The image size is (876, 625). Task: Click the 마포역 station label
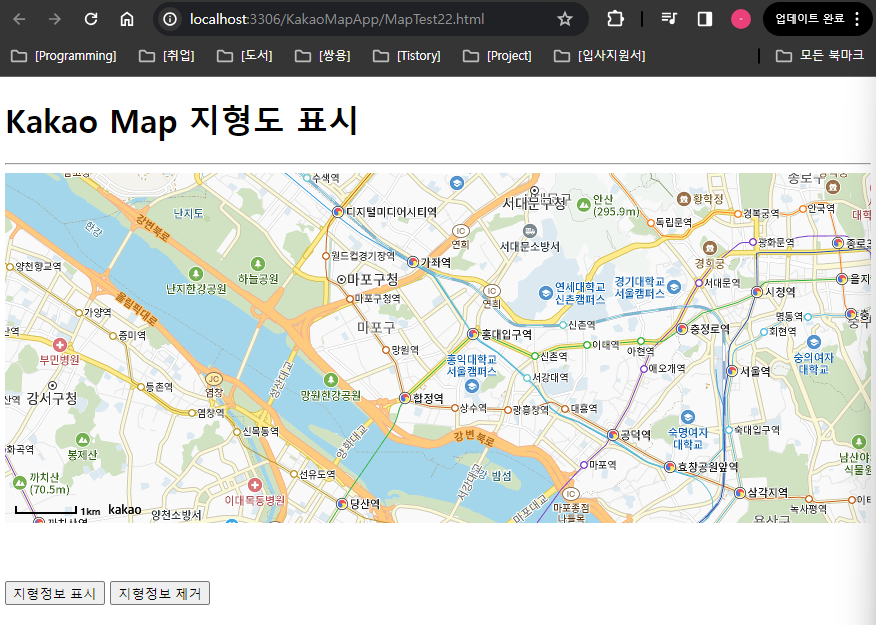tap(603, 464)
